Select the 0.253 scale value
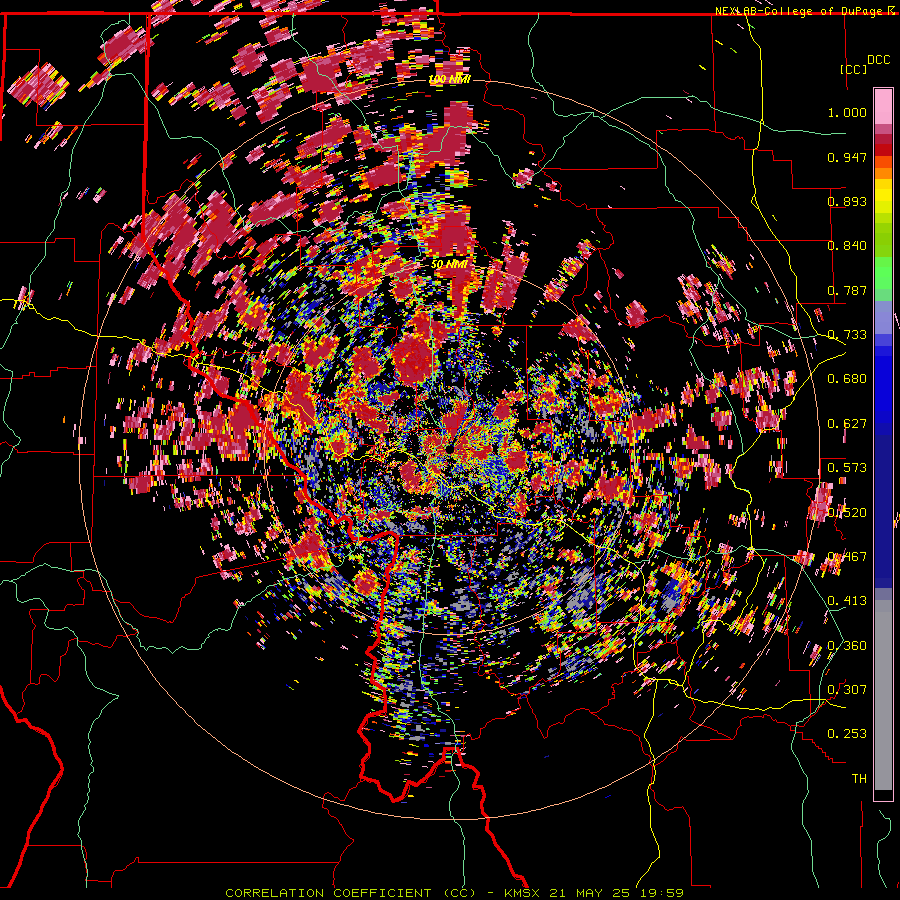 pyautogui.click(x=847, y=734)
